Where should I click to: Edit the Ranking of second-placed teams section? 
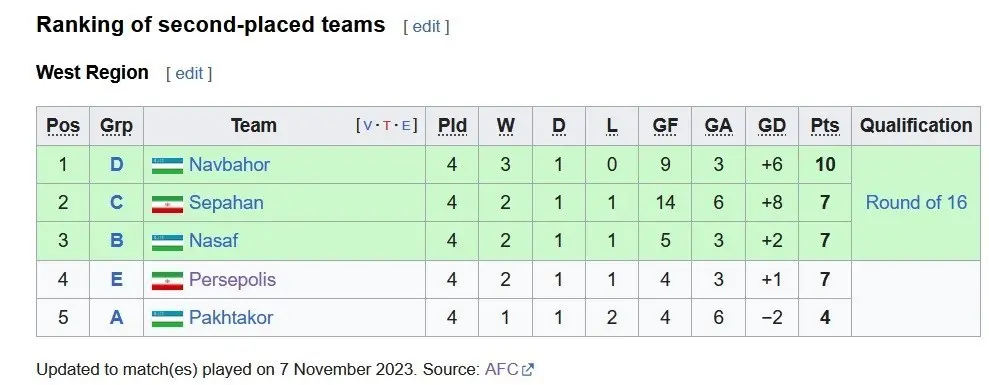pyautogui.click(x=426, y=27)
